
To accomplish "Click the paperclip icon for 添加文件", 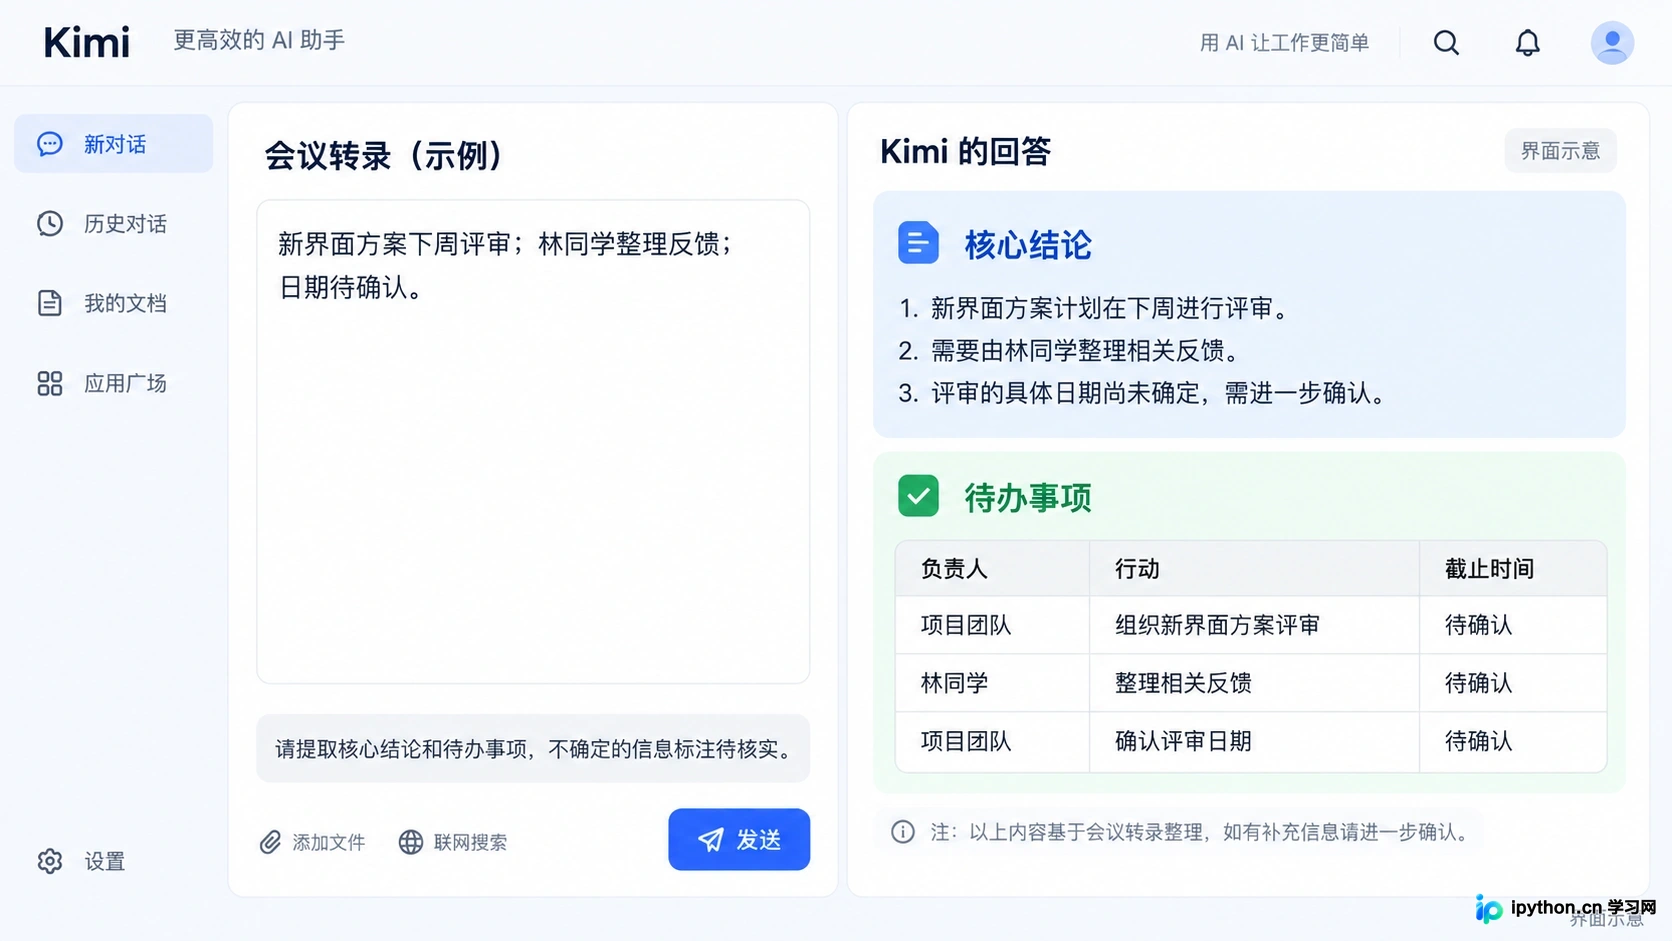I will click(271, 842).
